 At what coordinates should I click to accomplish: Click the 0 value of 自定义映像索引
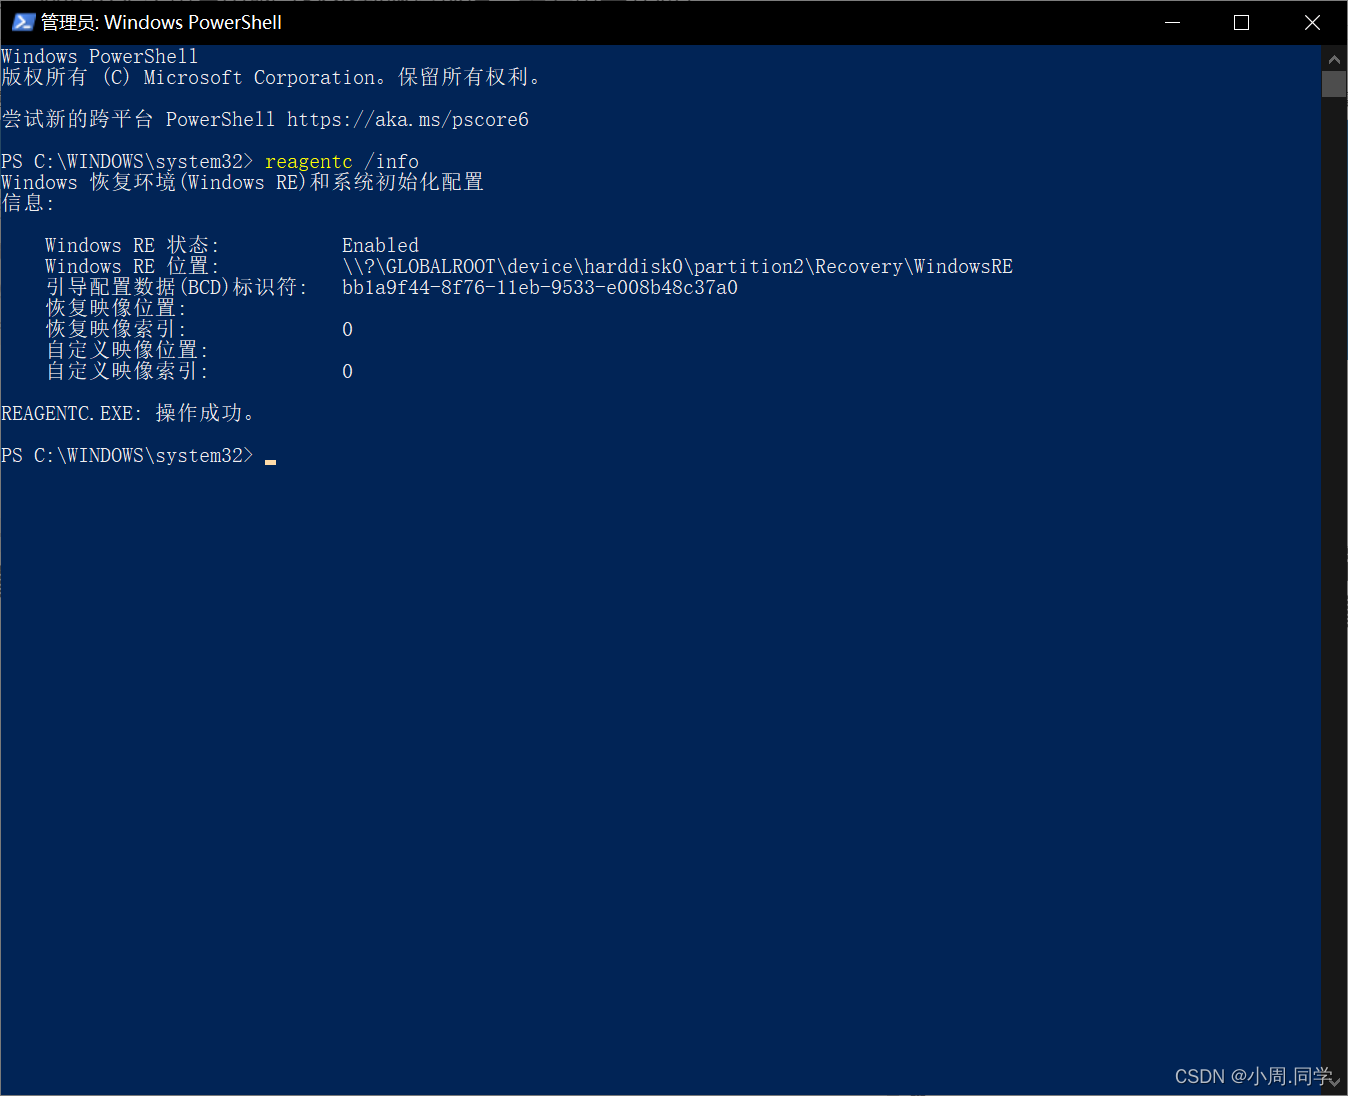point(347,371)
